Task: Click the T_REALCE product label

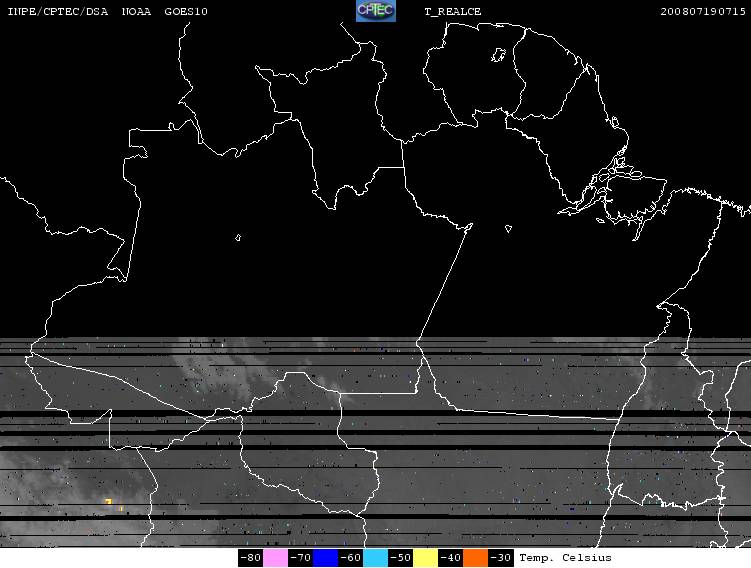Action: click(453, 12)
